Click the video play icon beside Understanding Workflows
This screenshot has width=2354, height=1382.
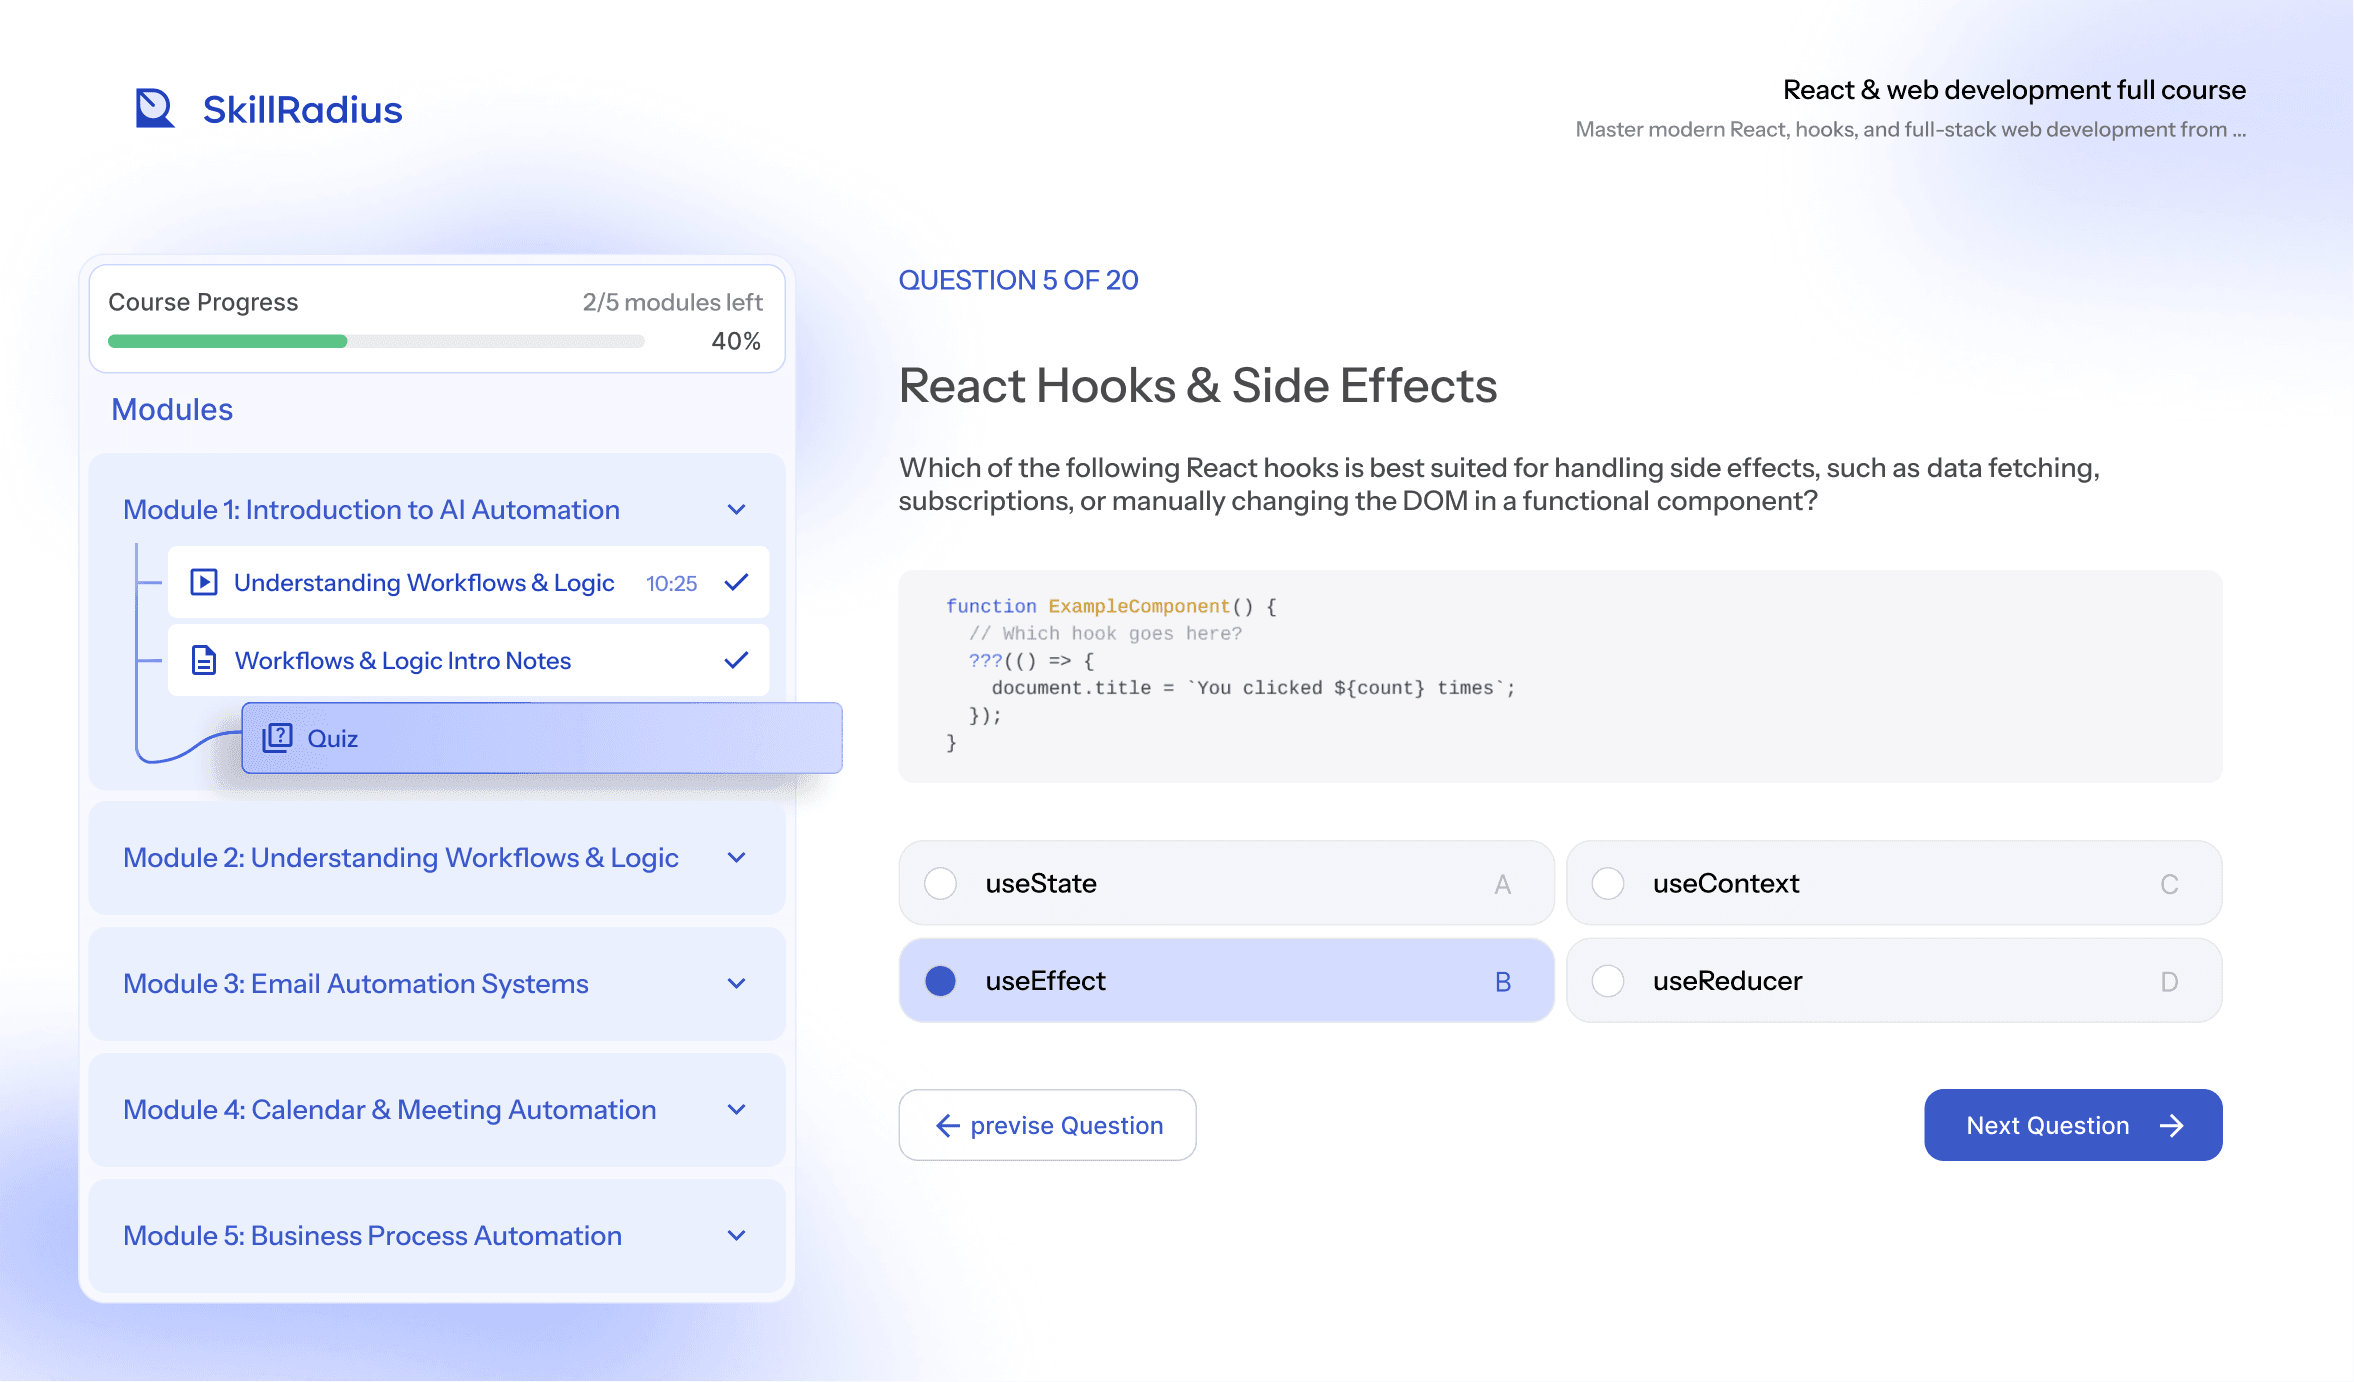click(204, 582)
